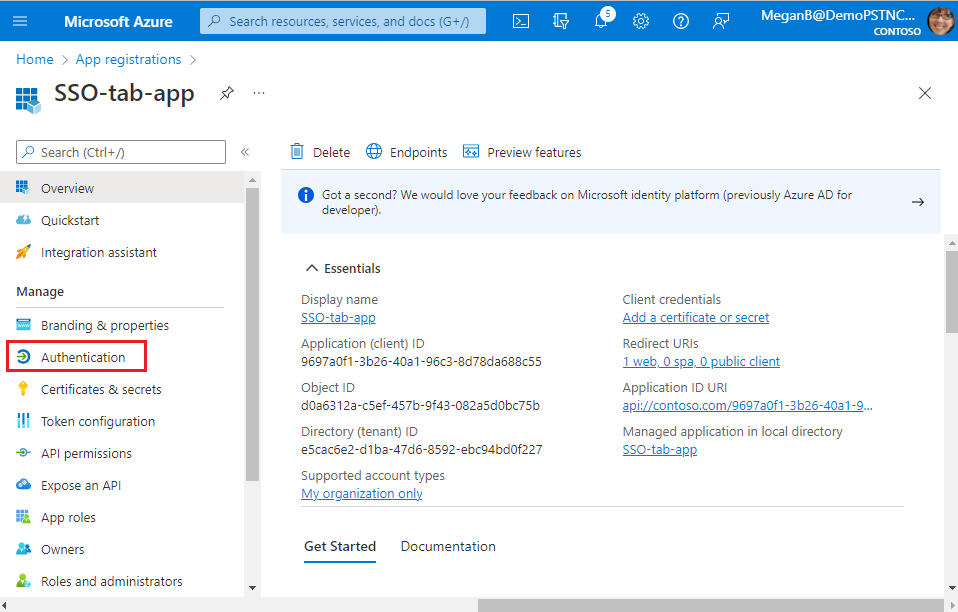
Task: Click the API permissions icon
Action: (23, 453)
